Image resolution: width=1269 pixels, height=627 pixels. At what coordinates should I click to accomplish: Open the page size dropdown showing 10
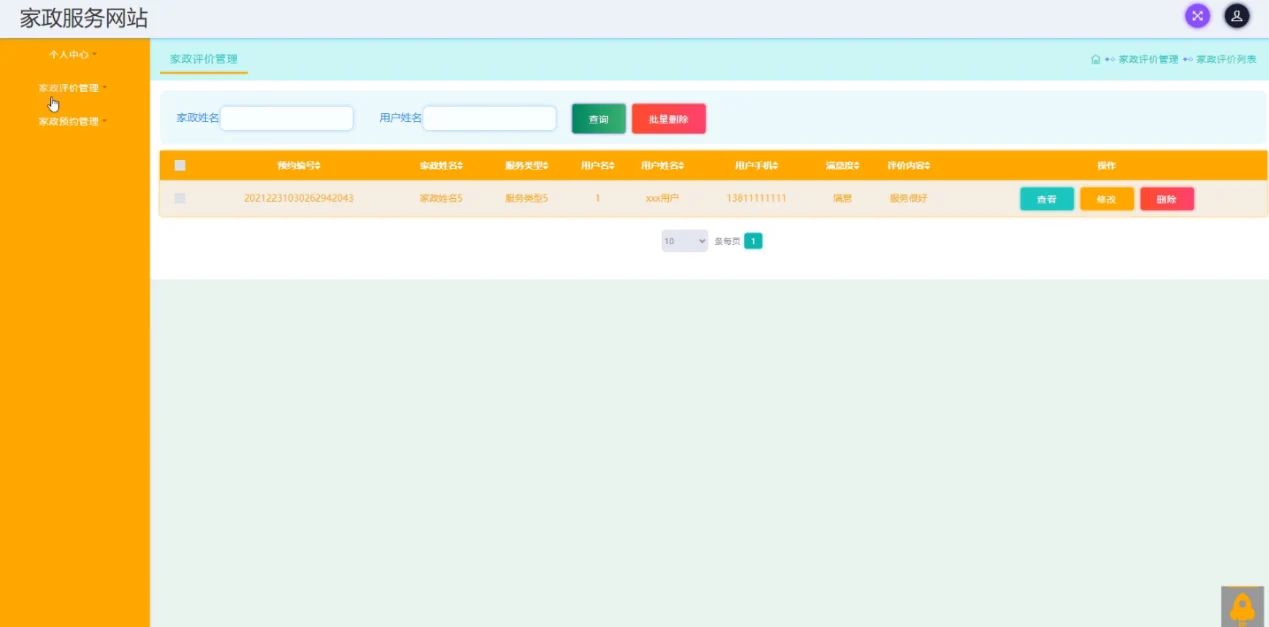684,241
